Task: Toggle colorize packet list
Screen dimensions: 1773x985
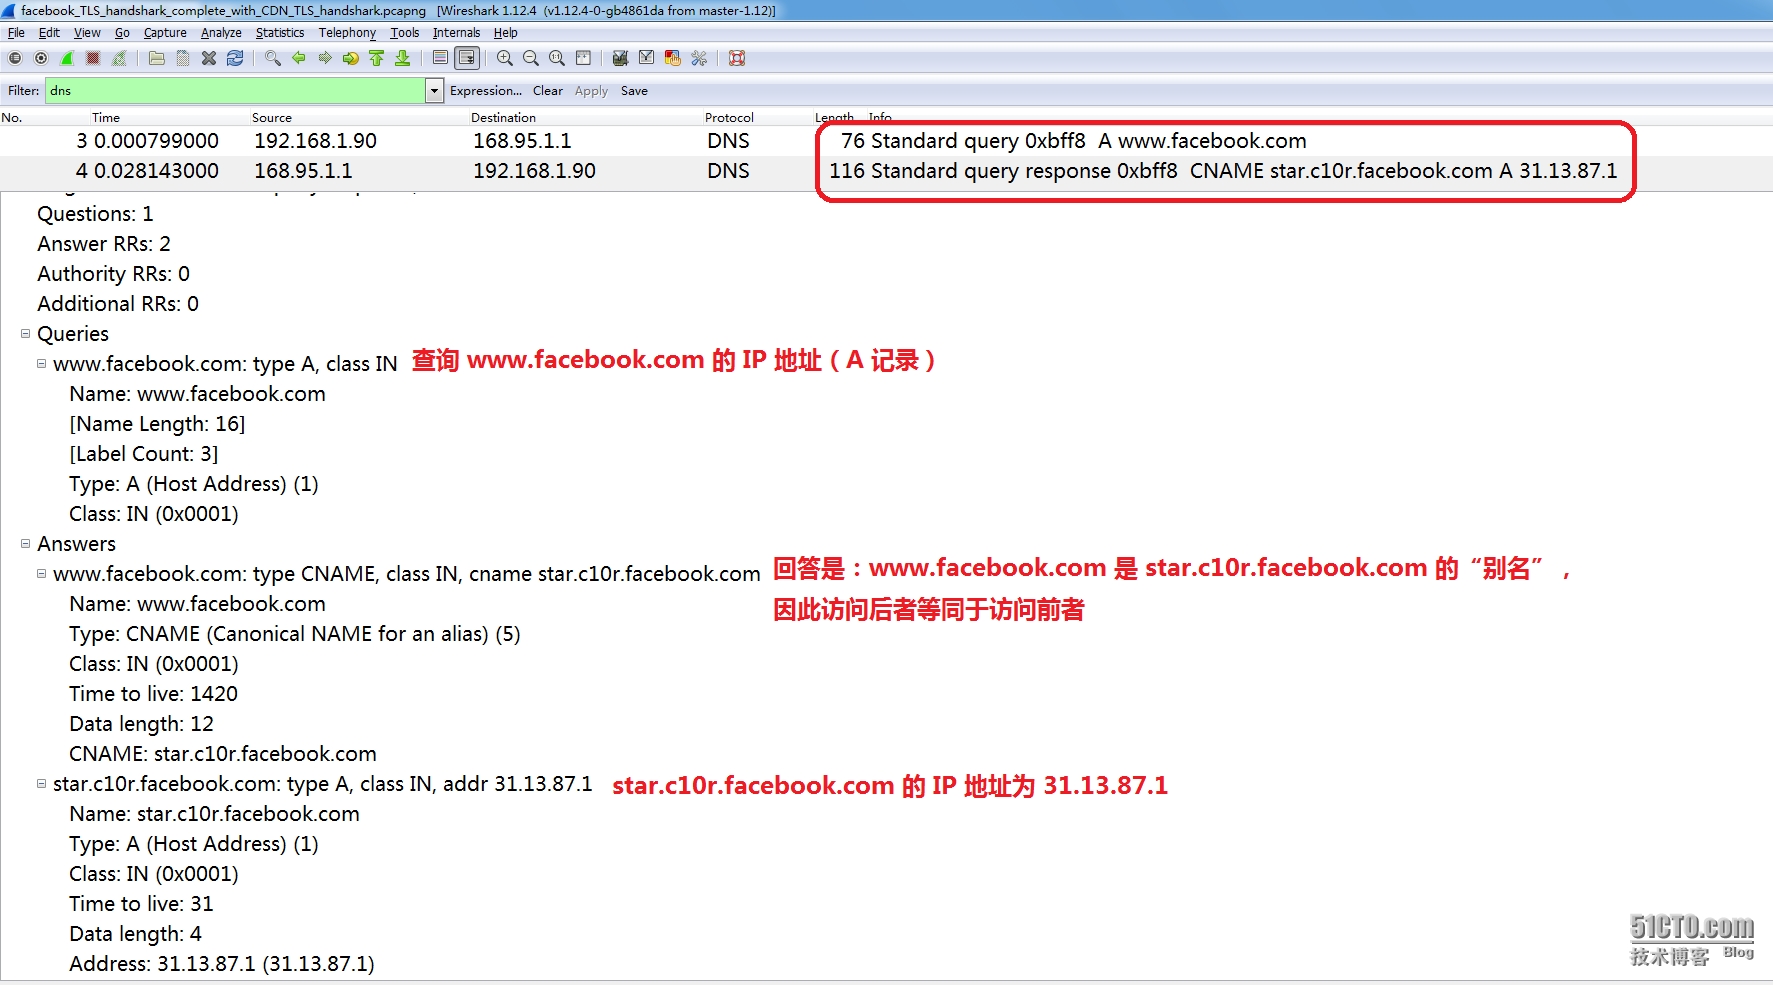Action: point(440,58)
